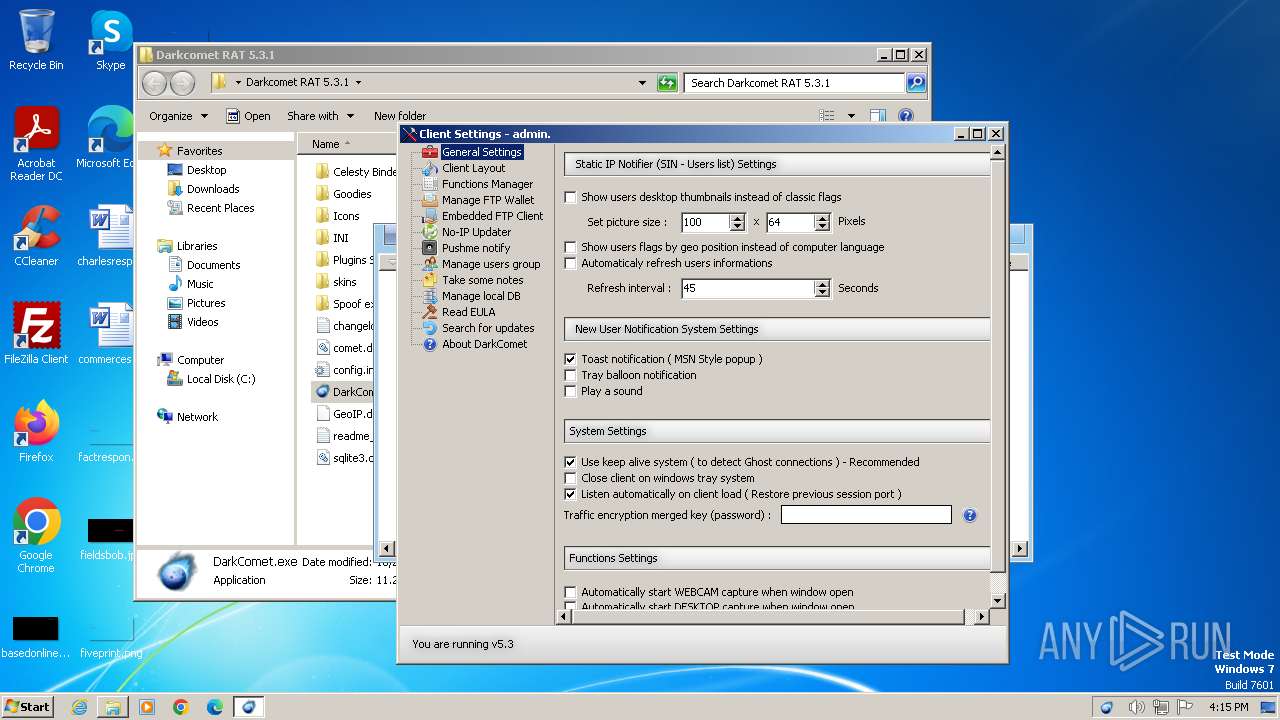Uncheck Use keep alive system

click(571, 462)
